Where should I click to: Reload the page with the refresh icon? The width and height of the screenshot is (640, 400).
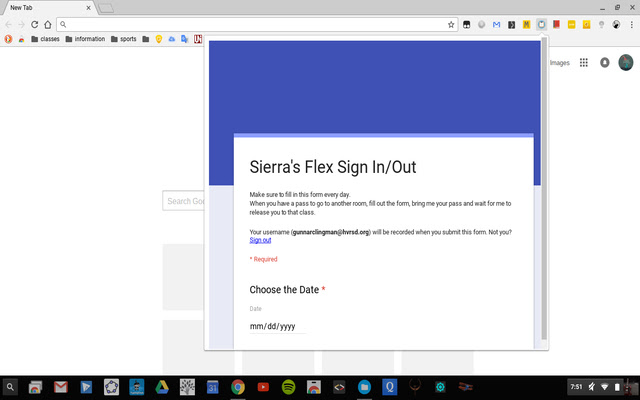[x=35, y=24]
